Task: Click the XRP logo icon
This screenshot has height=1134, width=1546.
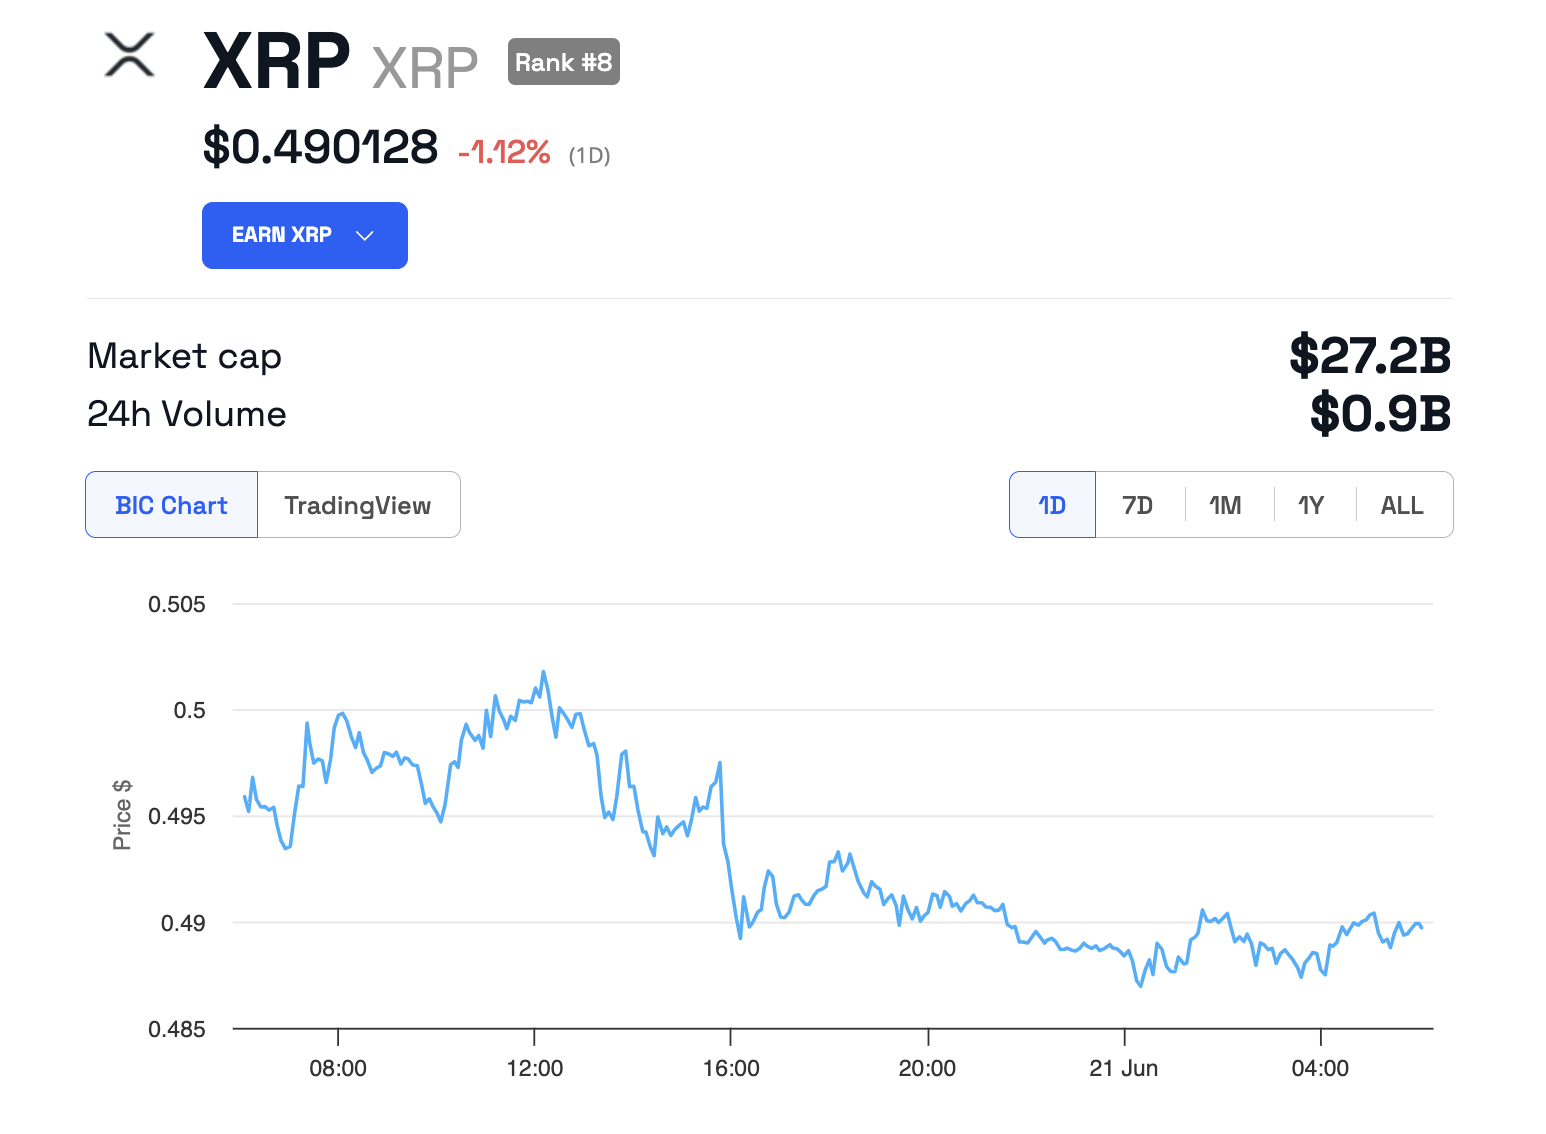Action: tap(130, 55)
